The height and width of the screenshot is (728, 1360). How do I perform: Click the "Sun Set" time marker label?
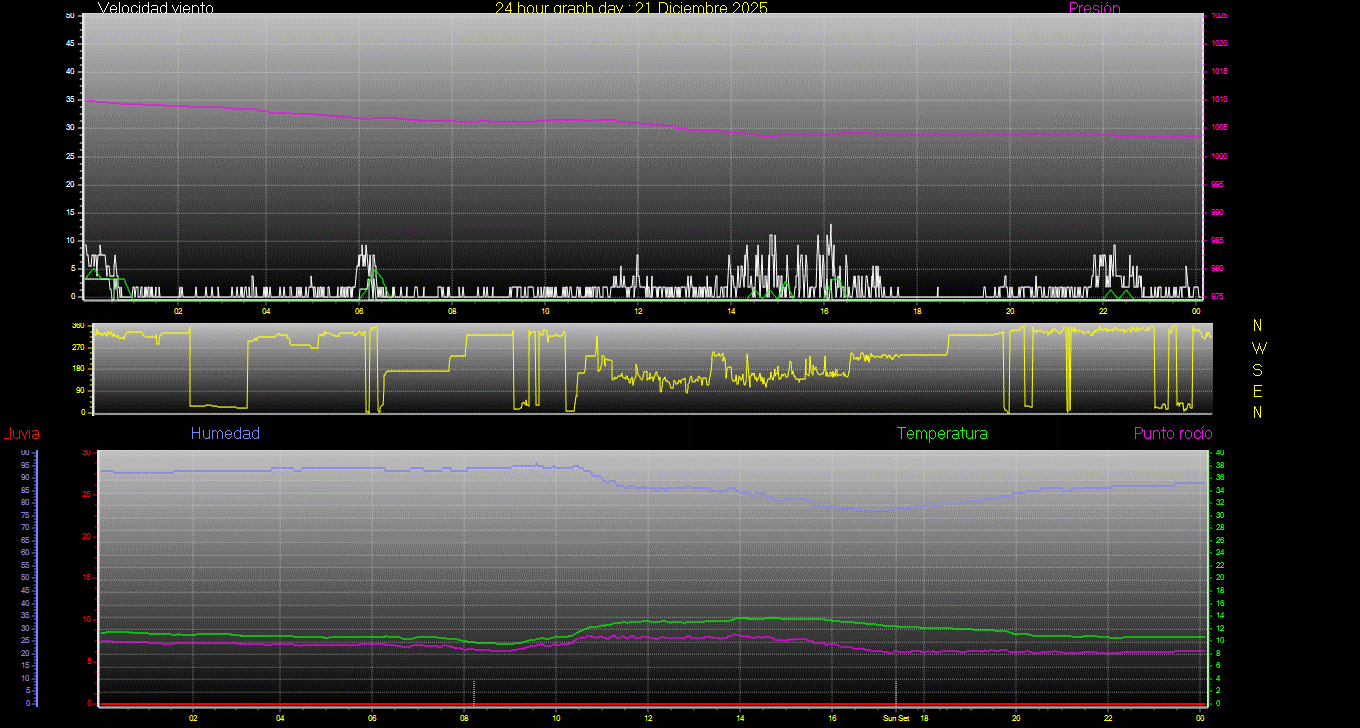click(896, 718)
